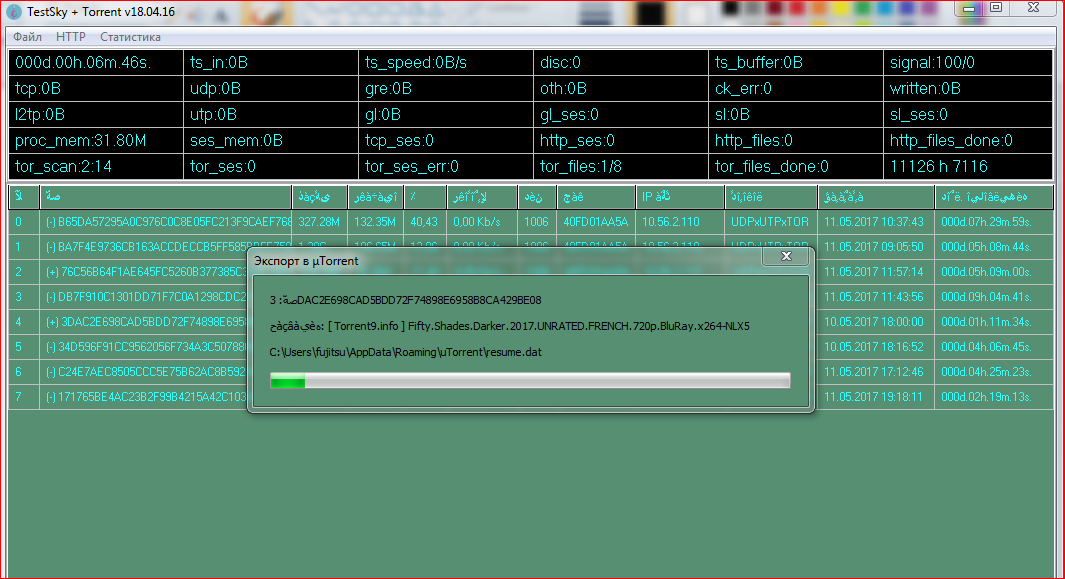Click the TestSky app icon in title bar
The image size is (1065, 579).
pos(14,9)
